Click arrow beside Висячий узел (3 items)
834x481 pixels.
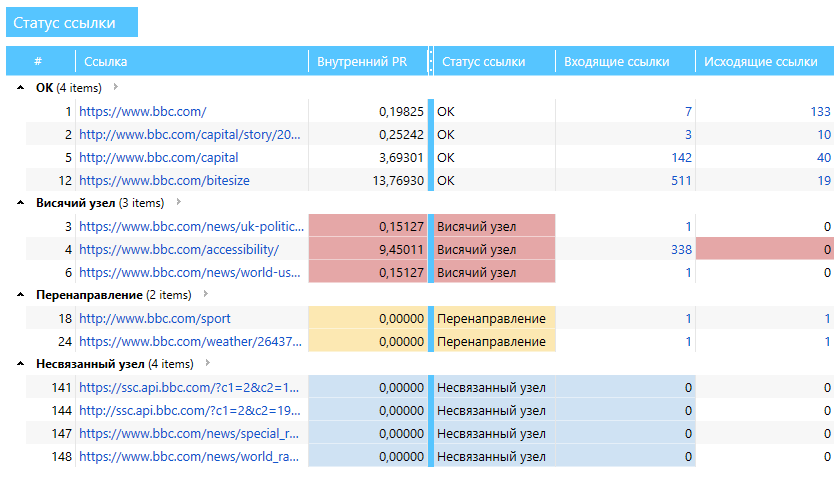179,202
